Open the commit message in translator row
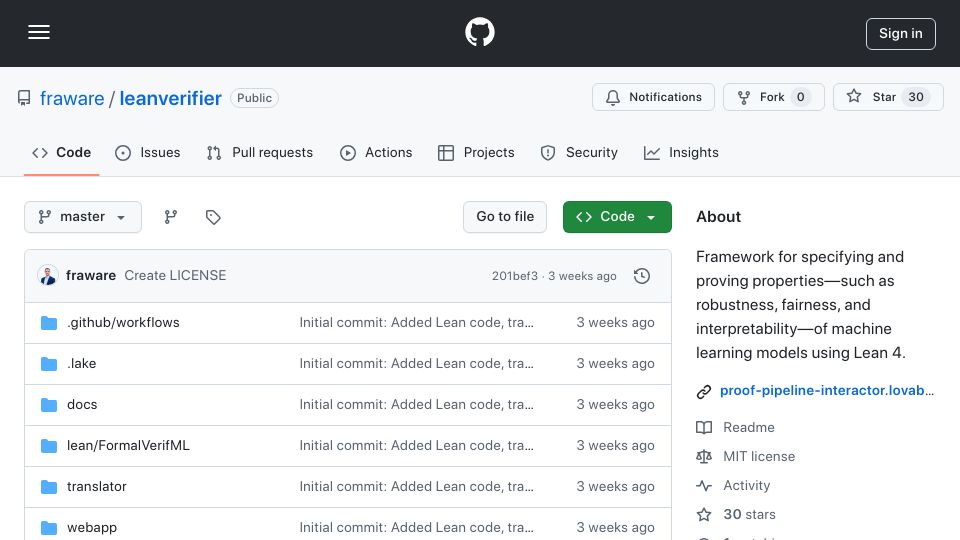960x540 pixels. (x=416, y=487)
